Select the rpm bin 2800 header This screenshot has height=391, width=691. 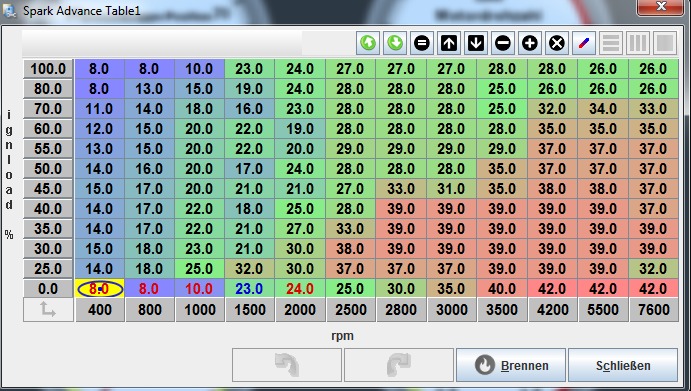[401, 309]
